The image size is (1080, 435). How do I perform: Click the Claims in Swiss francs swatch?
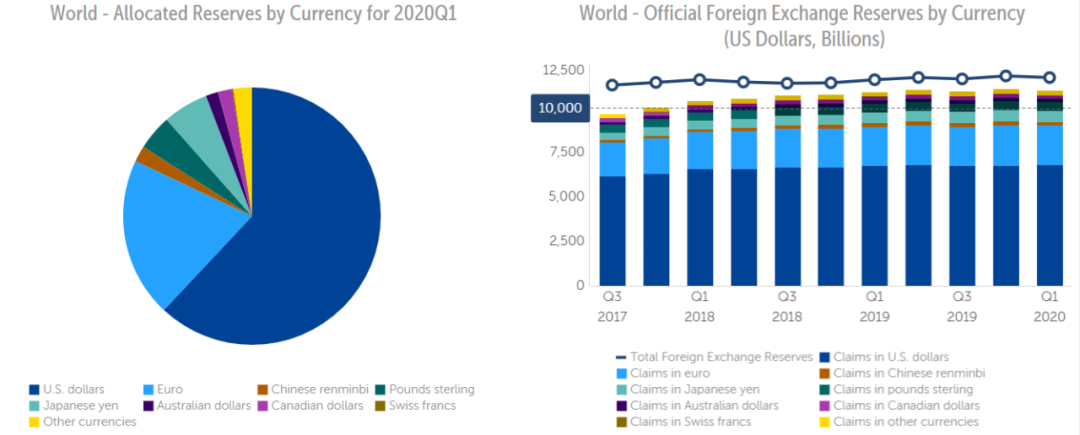[x=620, y=421]
